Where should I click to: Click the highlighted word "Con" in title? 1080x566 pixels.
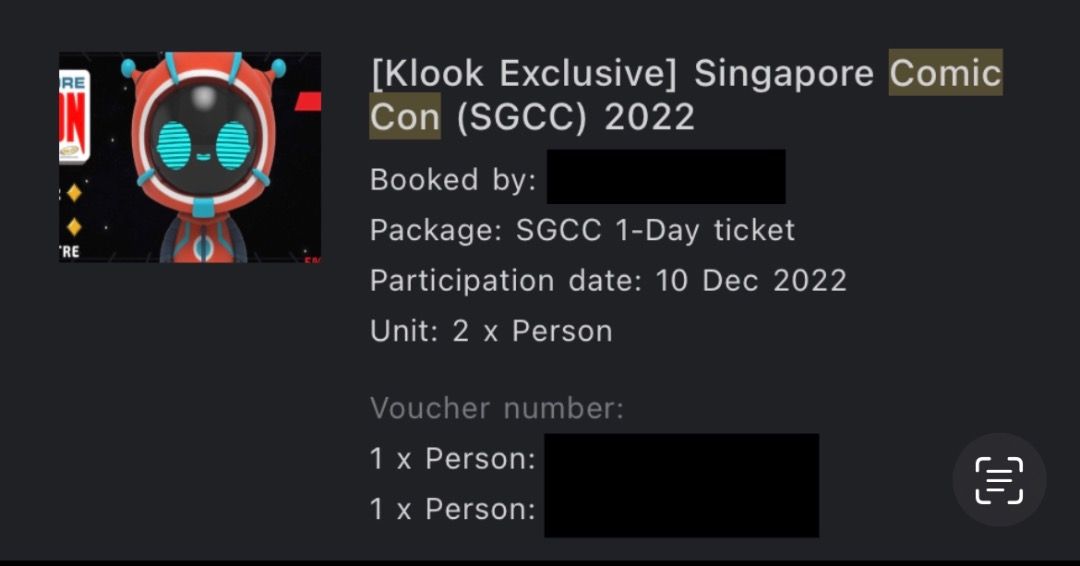[405, 117]
